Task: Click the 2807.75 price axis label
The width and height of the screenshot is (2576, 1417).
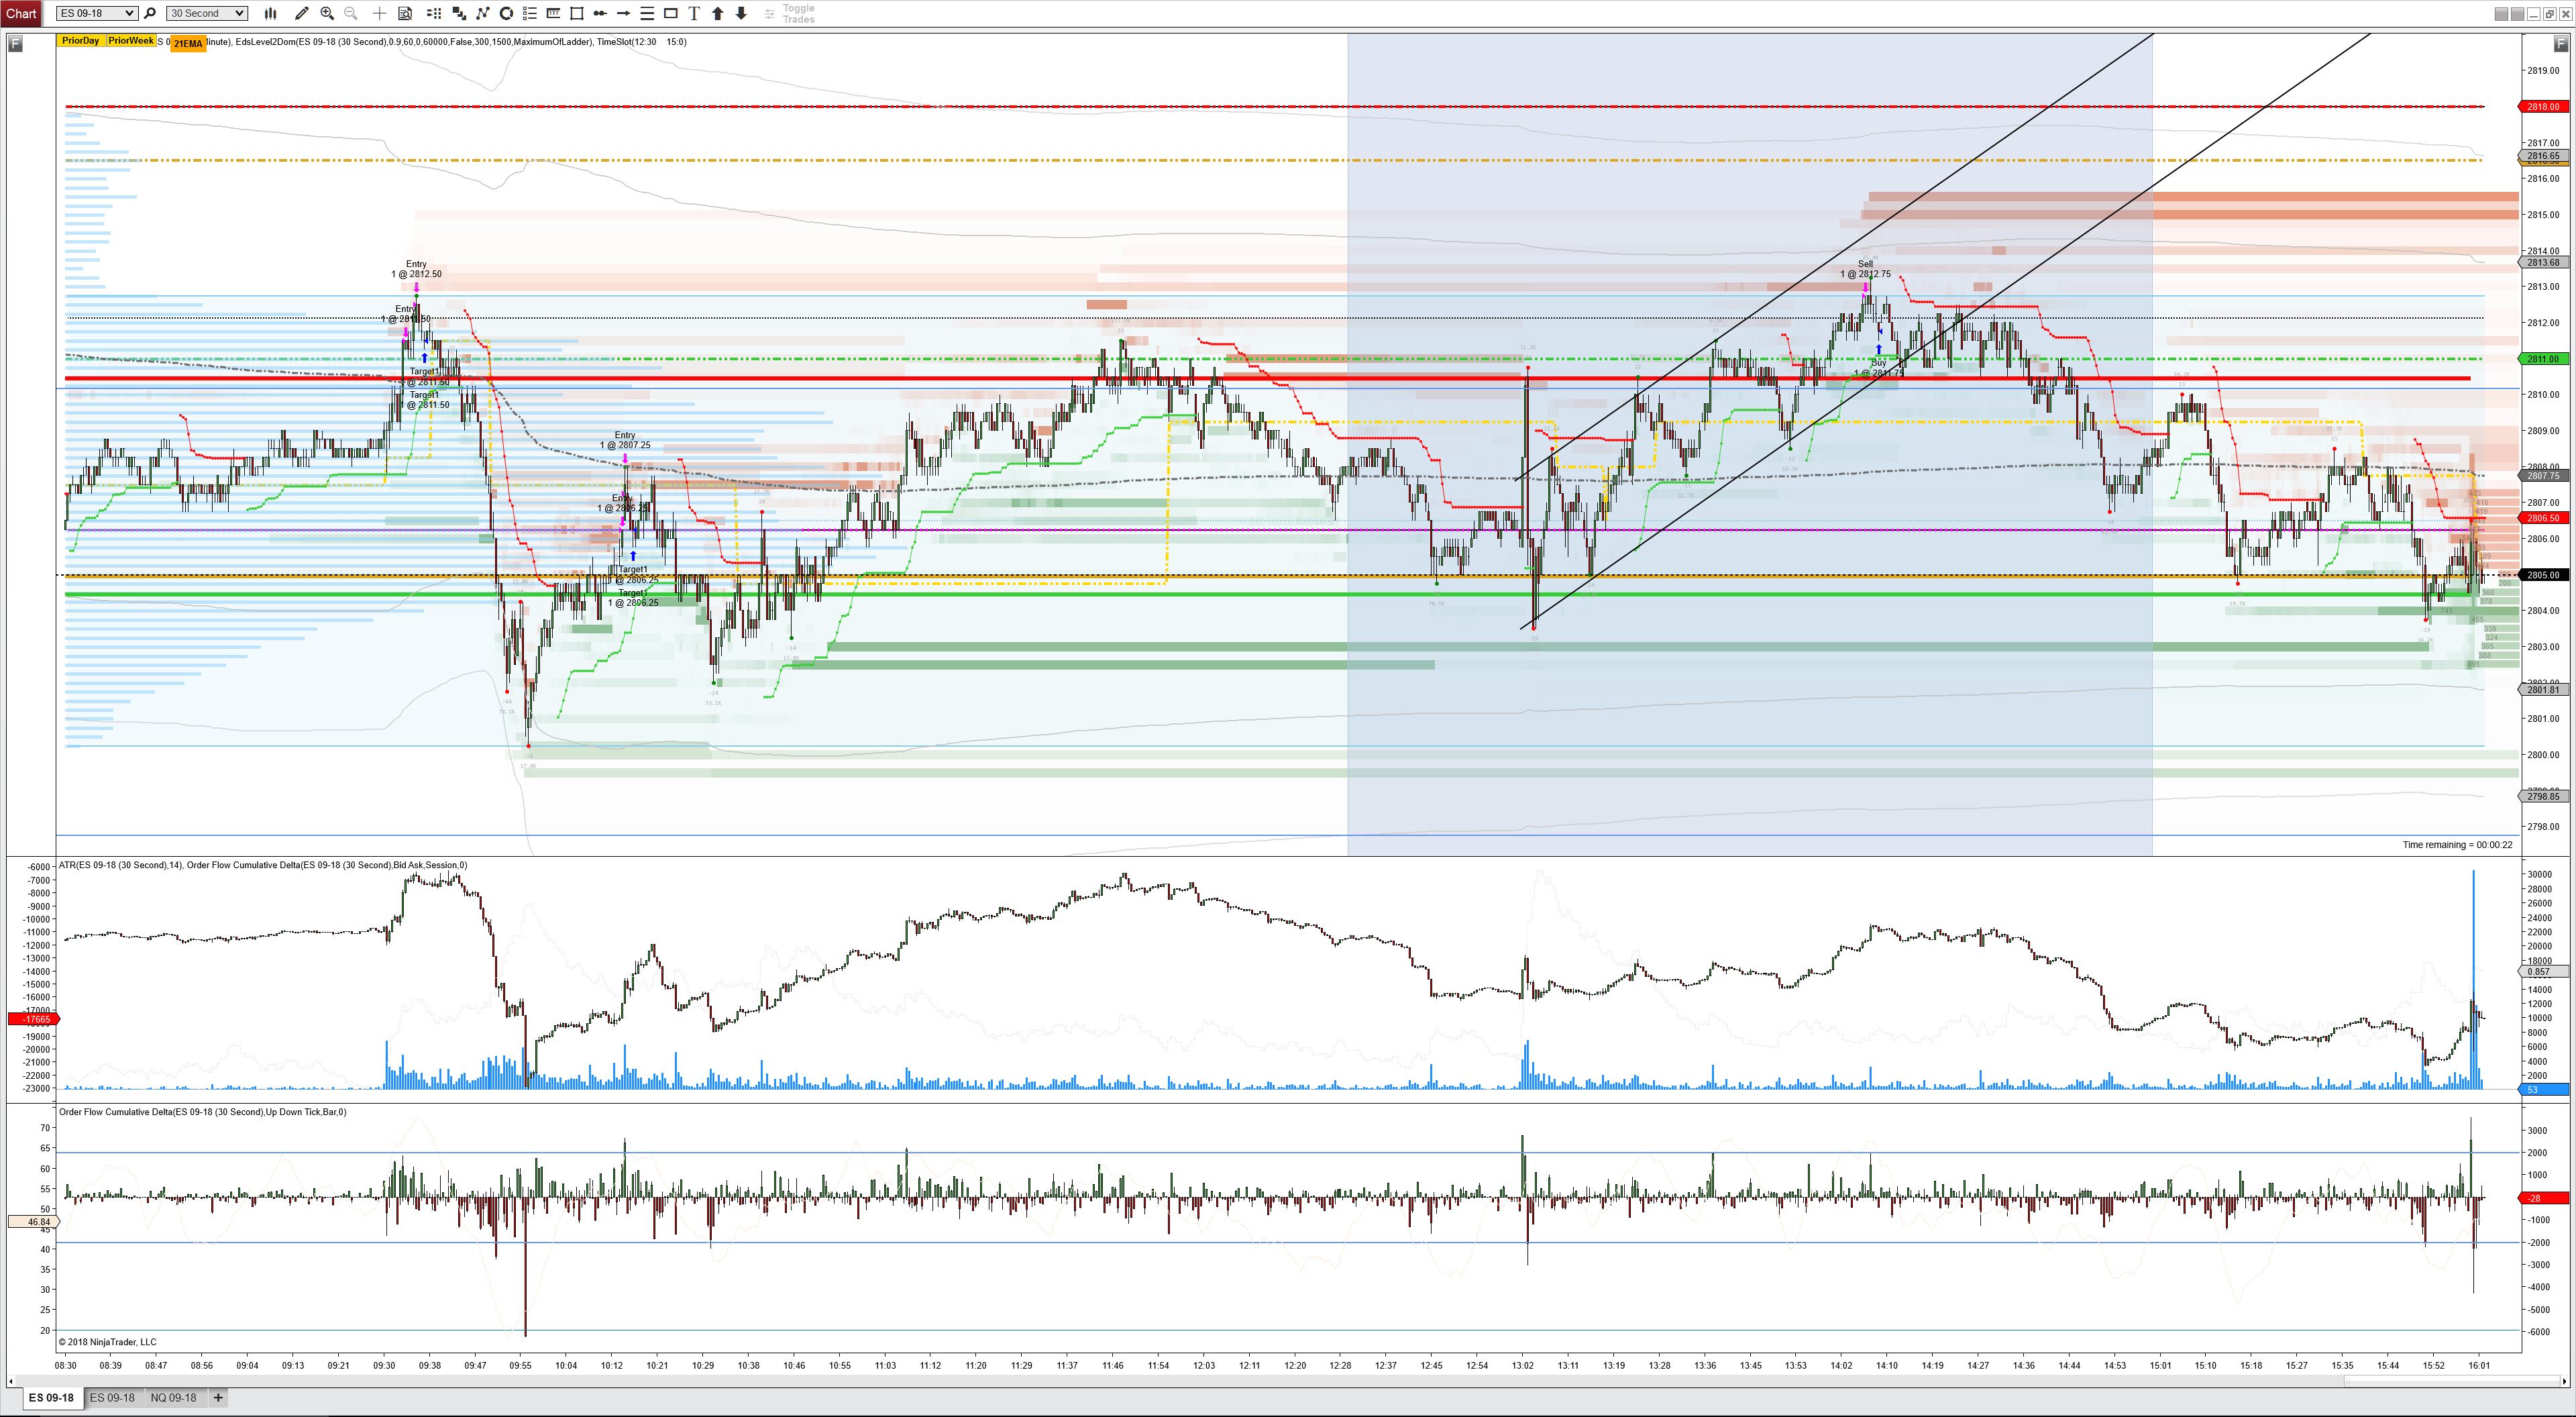Action: [x=2543, y=476]
